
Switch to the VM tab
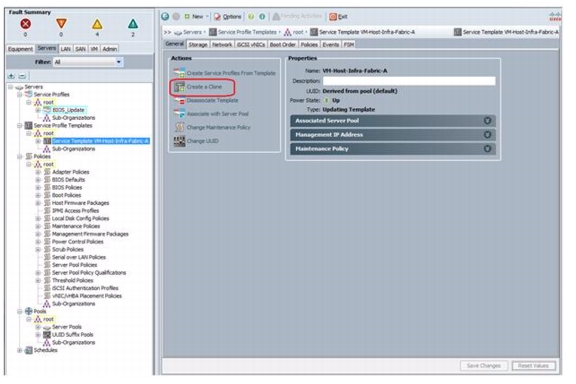point(94,49)
